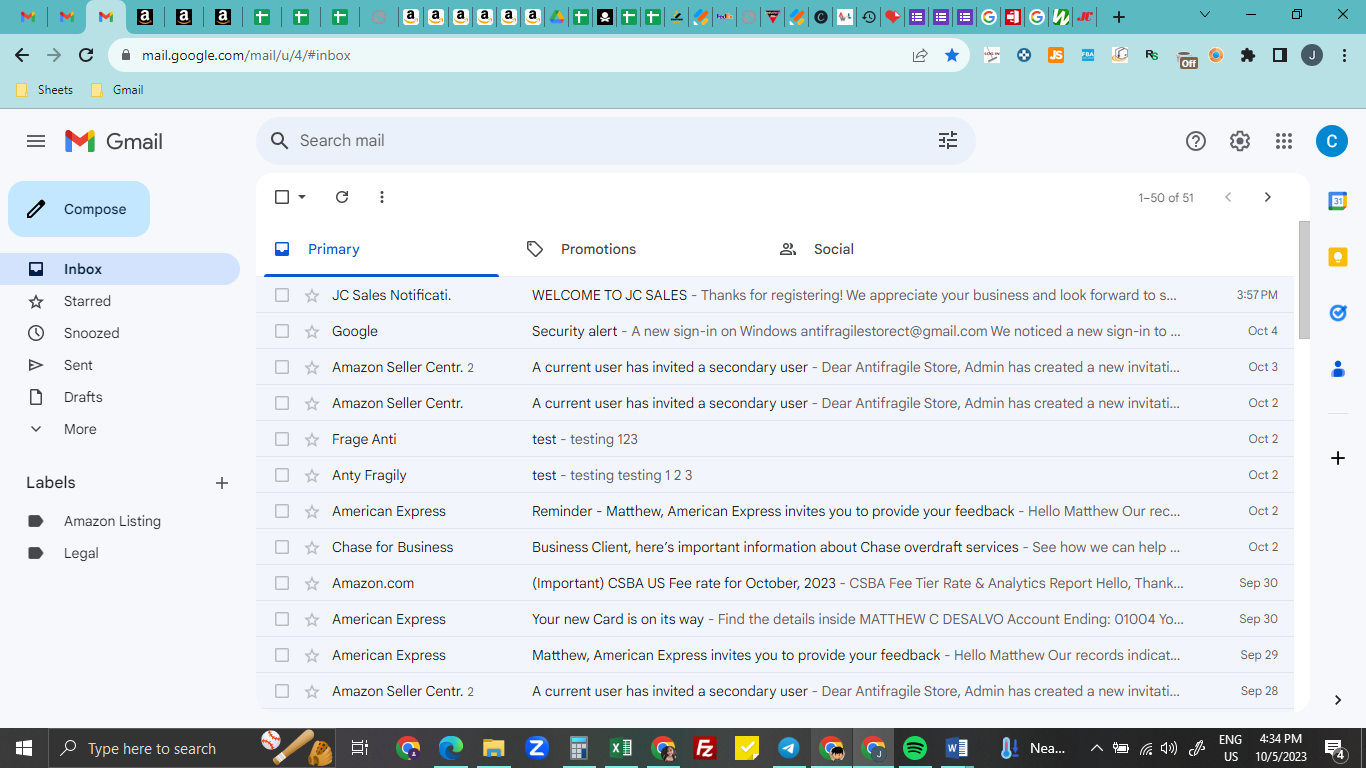Star the JC Sales Notification email
Image resolution: width=1366 pixels, height=768 pixels.
(312, 295)
